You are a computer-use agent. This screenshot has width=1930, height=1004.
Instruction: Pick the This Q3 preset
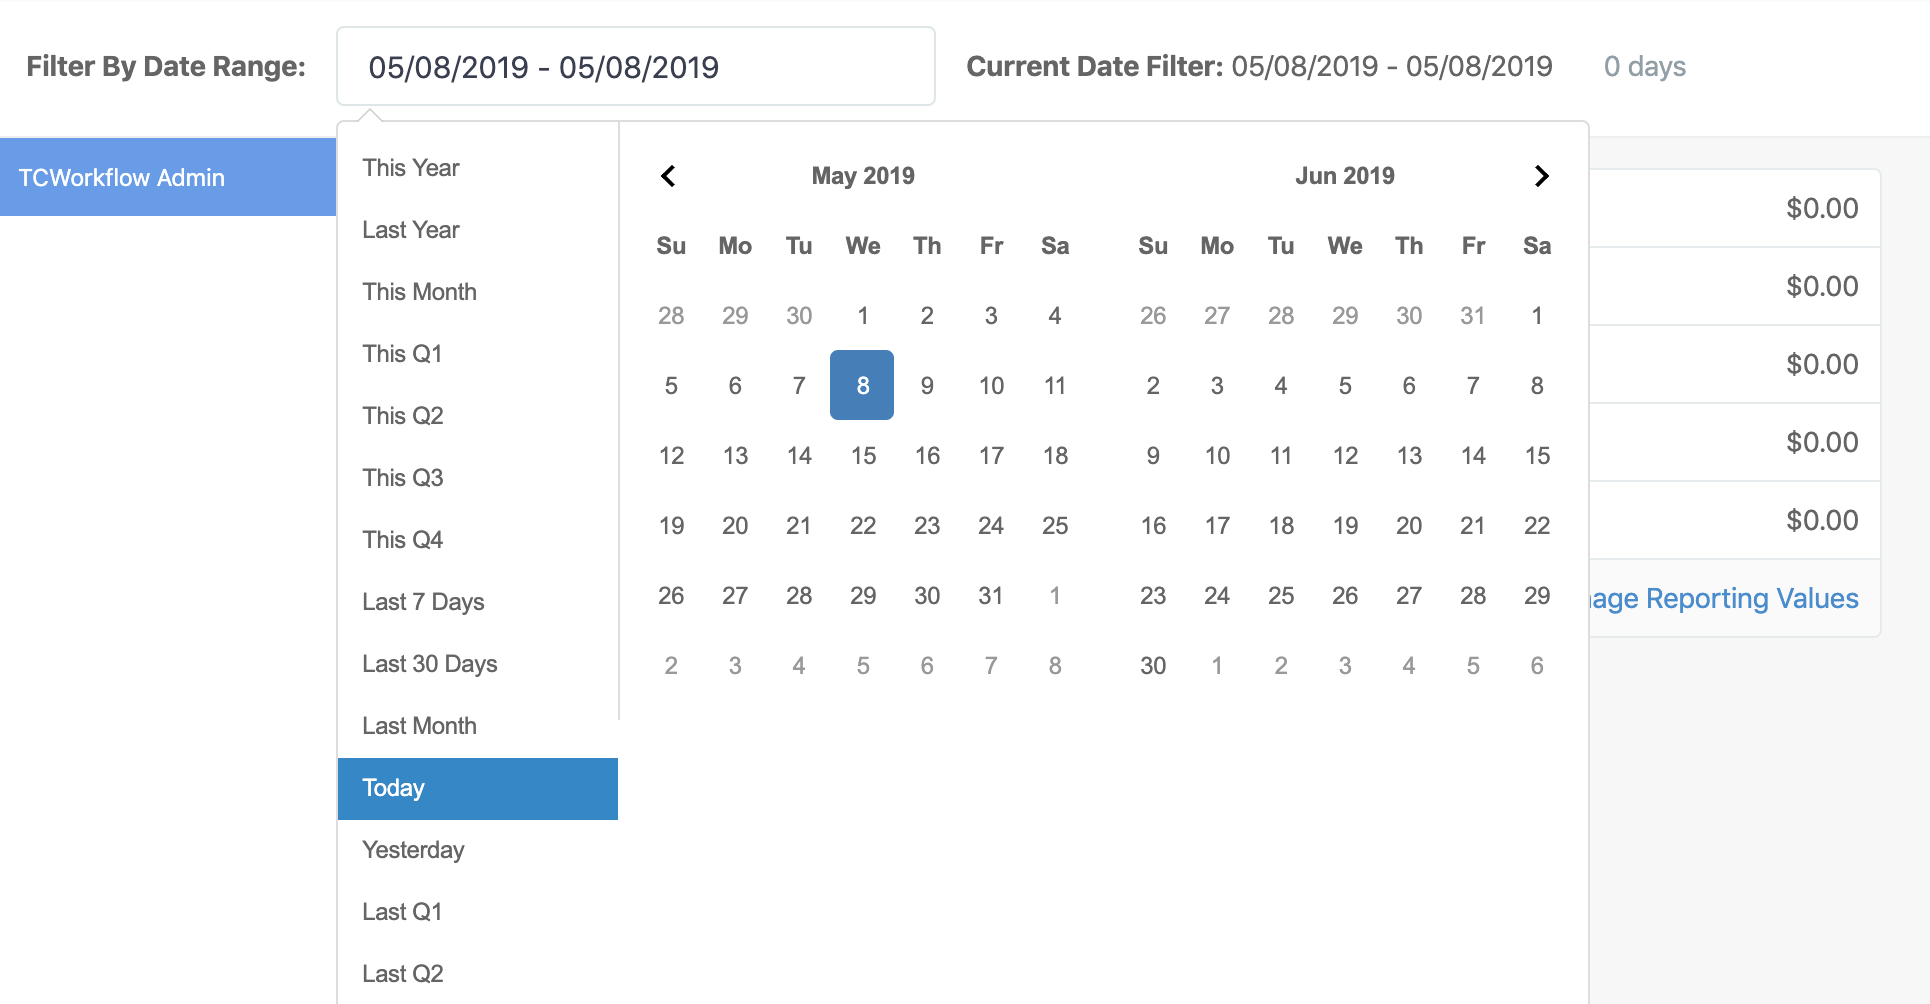tap(478, 478)
